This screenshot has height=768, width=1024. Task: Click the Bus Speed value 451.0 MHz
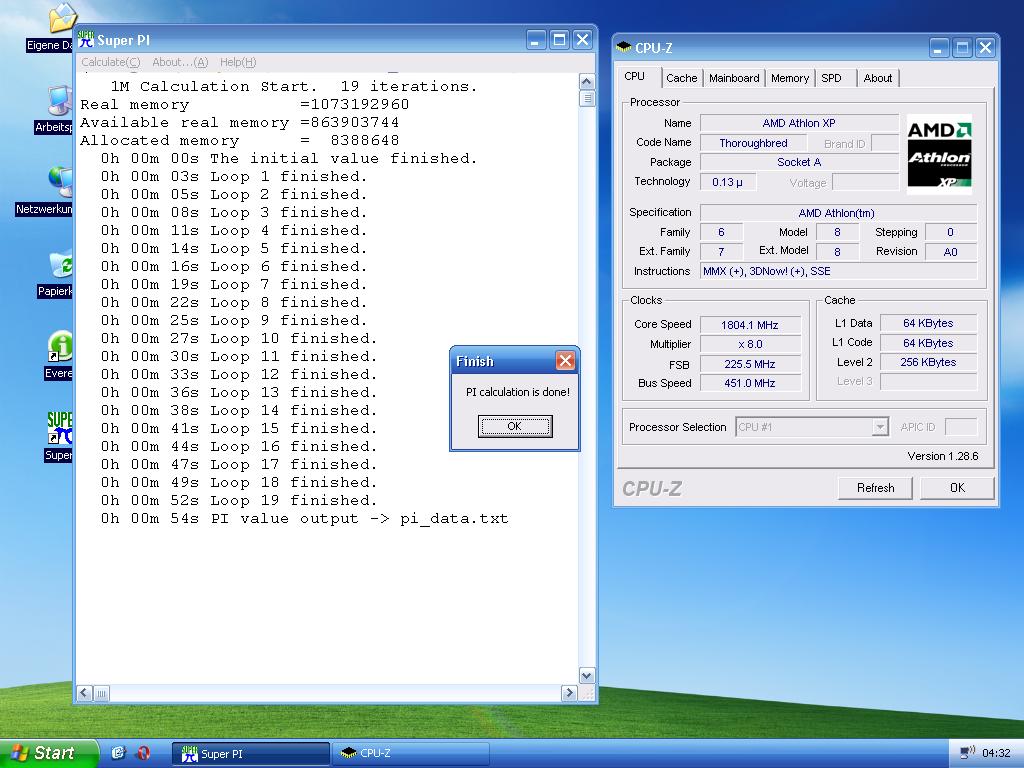coord(750,383)
